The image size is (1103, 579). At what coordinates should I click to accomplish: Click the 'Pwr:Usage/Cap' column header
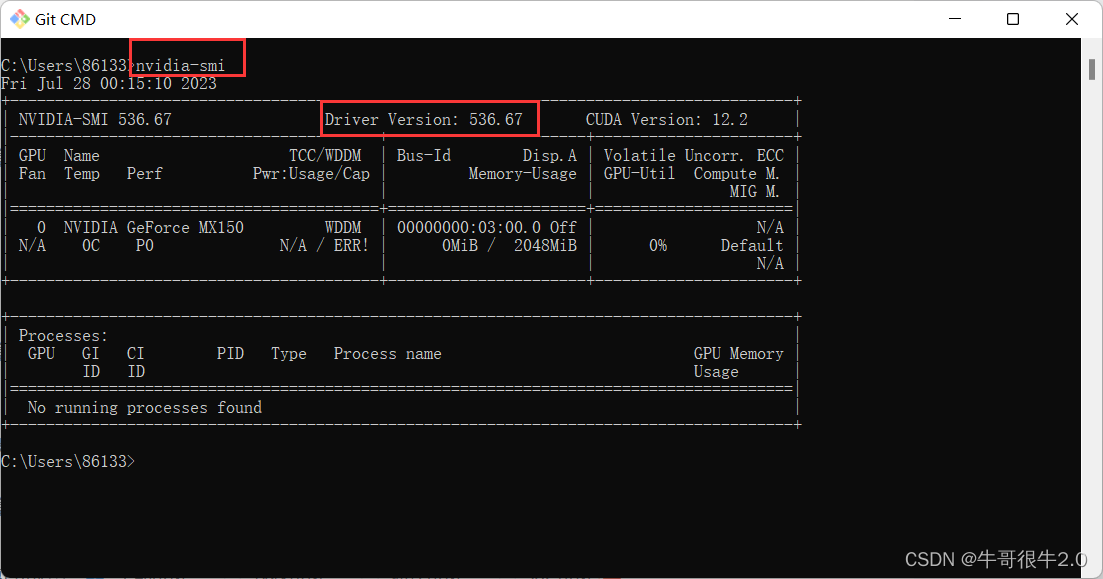click(x=311, y=174)
